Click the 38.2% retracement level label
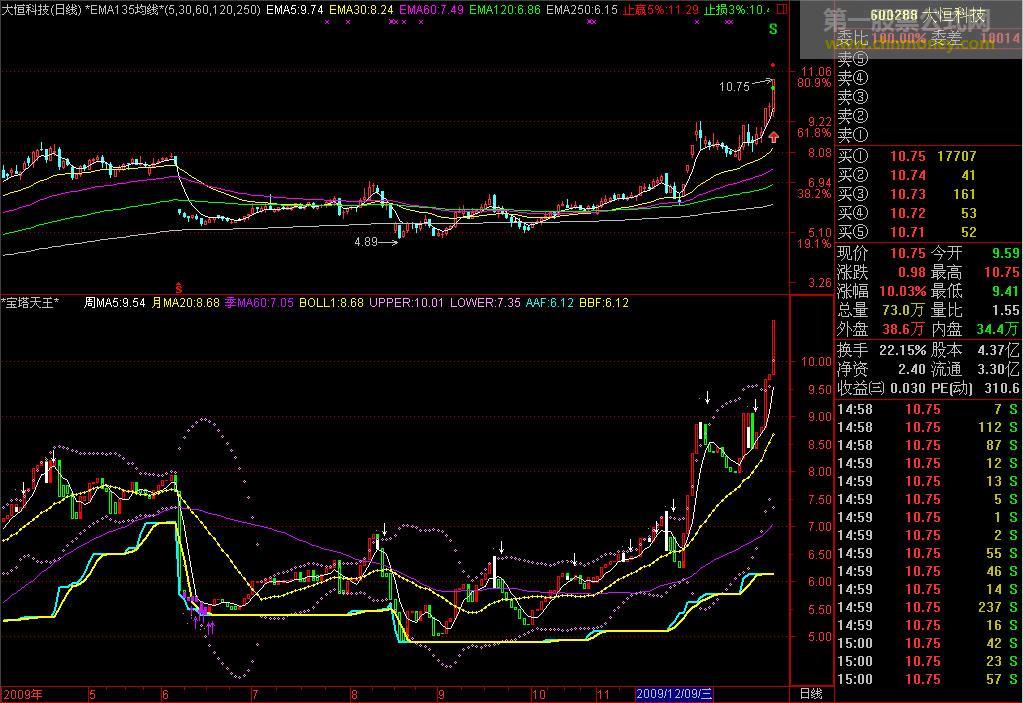Viewport: 1023px width, 703px height. [814, 194]
